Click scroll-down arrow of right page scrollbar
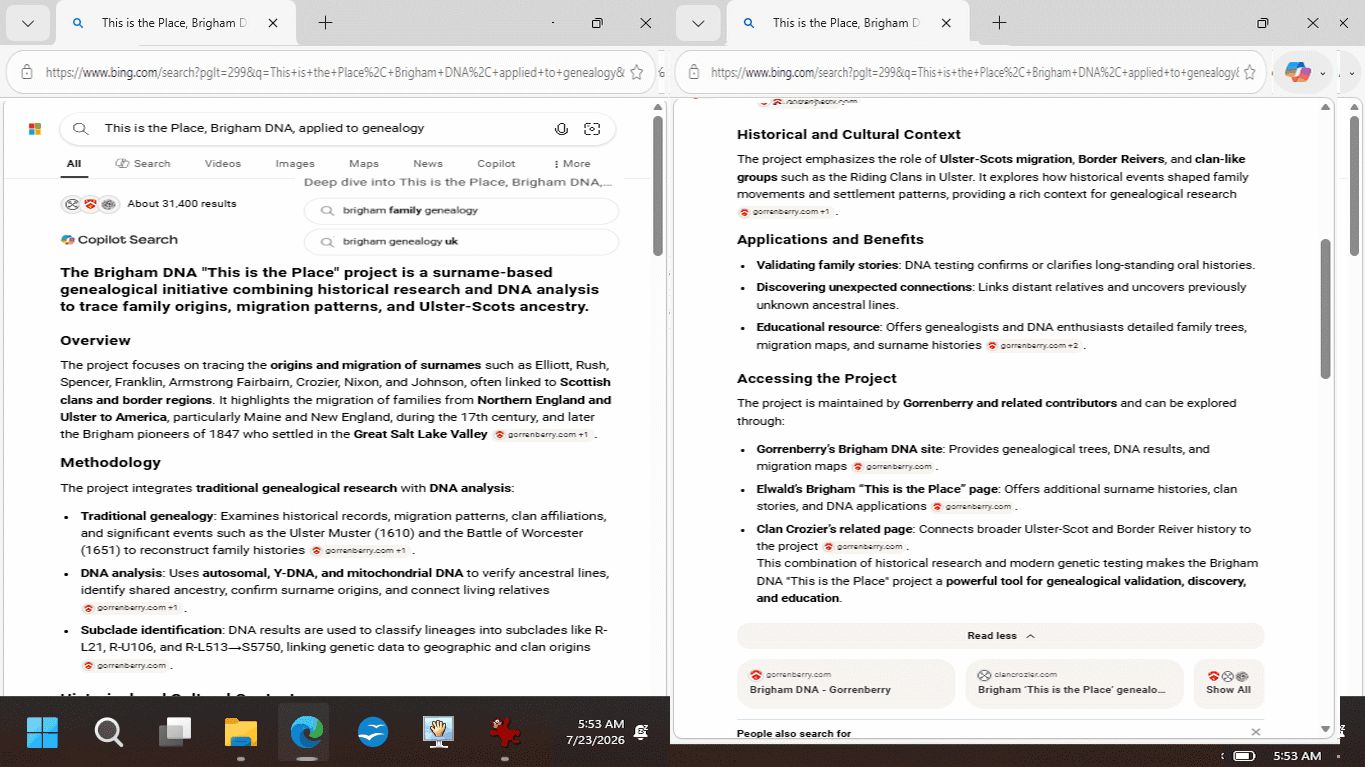 click(x=1326, y=729)
